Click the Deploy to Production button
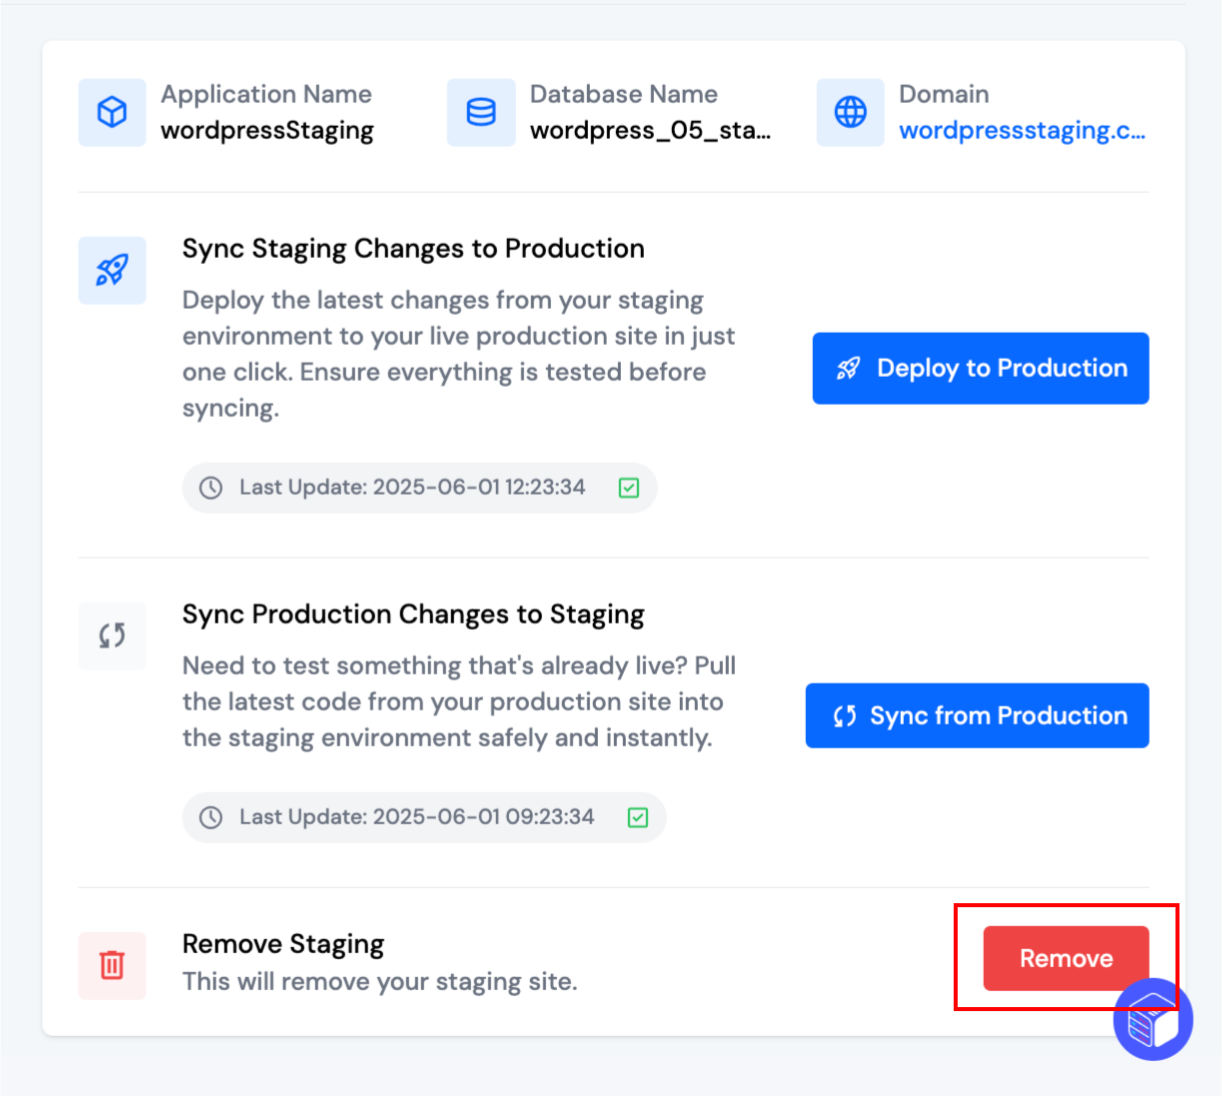 [x=980, y=368]
